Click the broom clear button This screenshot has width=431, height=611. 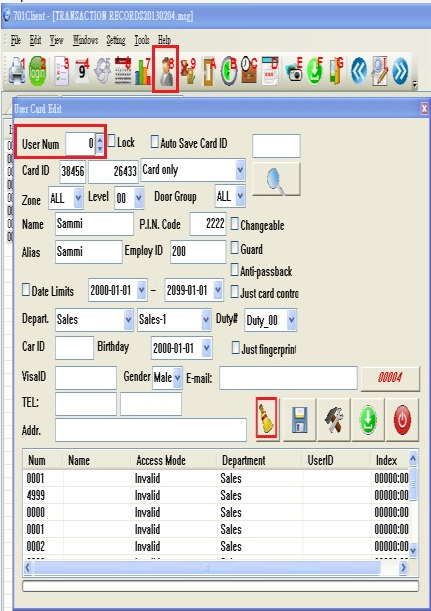tap(267, 419)
